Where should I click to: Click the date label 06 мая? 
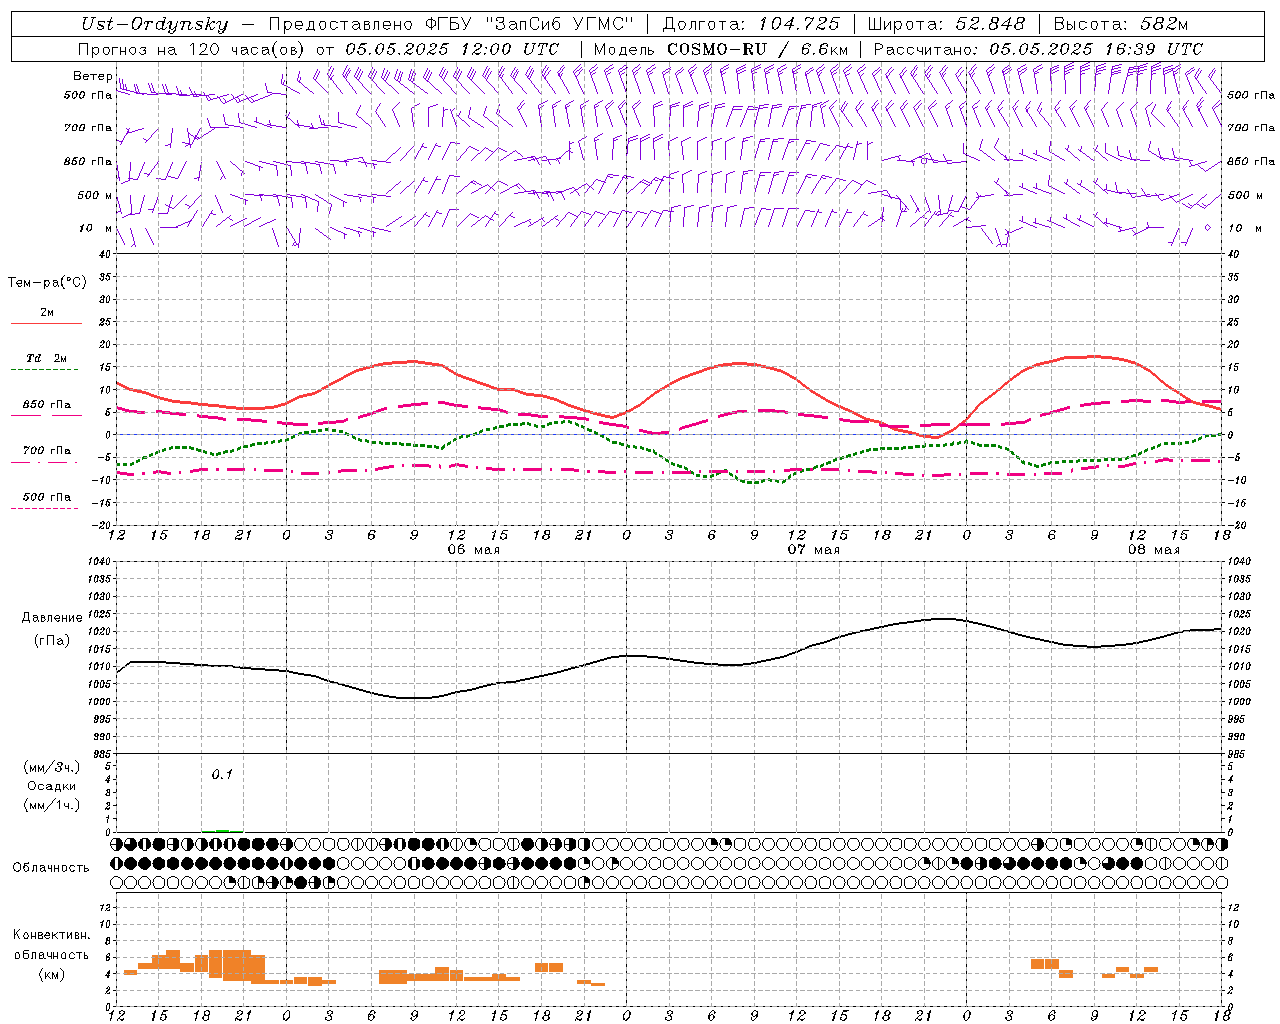pos(473,550)
